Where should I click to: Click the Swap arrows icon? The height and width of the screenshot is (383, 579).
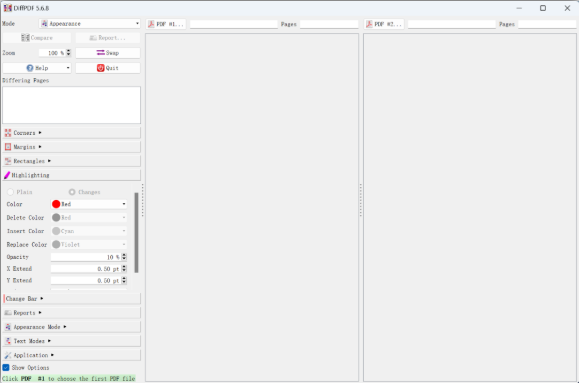100,52
